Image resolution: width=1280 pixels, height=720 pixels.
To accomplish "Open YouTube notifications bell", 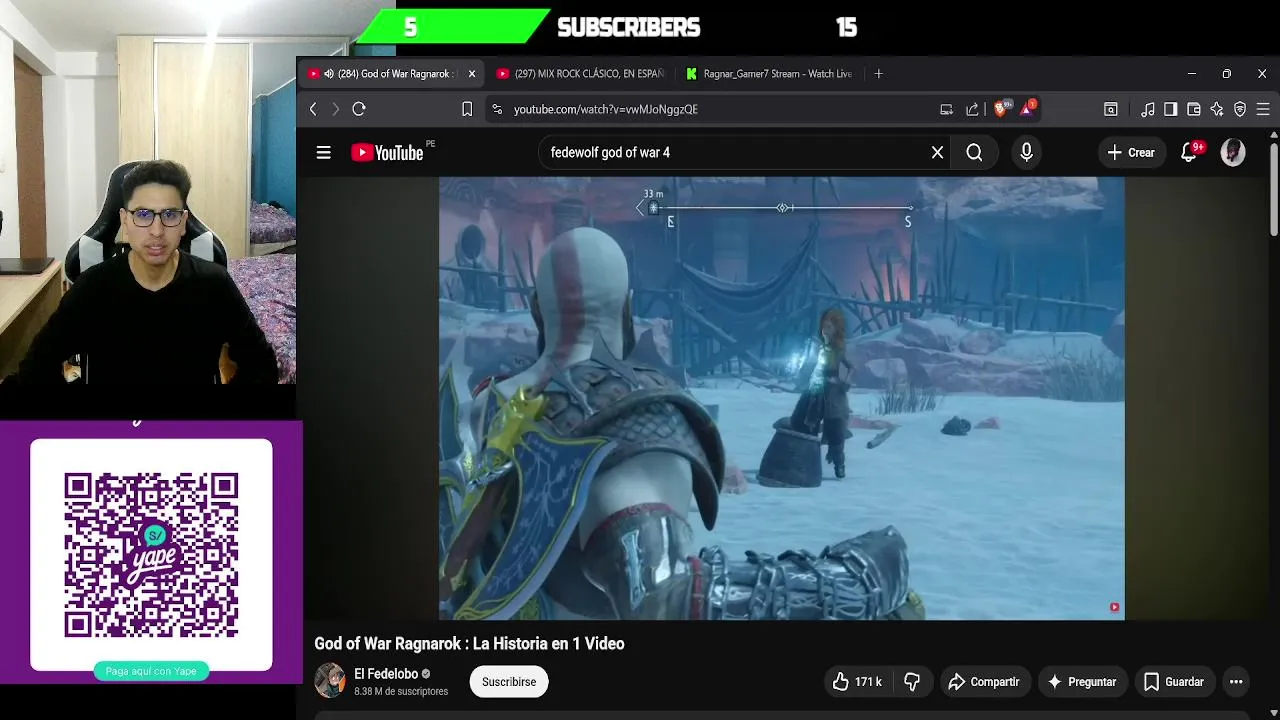I will pyautogui.click(x=1189, y=152).
